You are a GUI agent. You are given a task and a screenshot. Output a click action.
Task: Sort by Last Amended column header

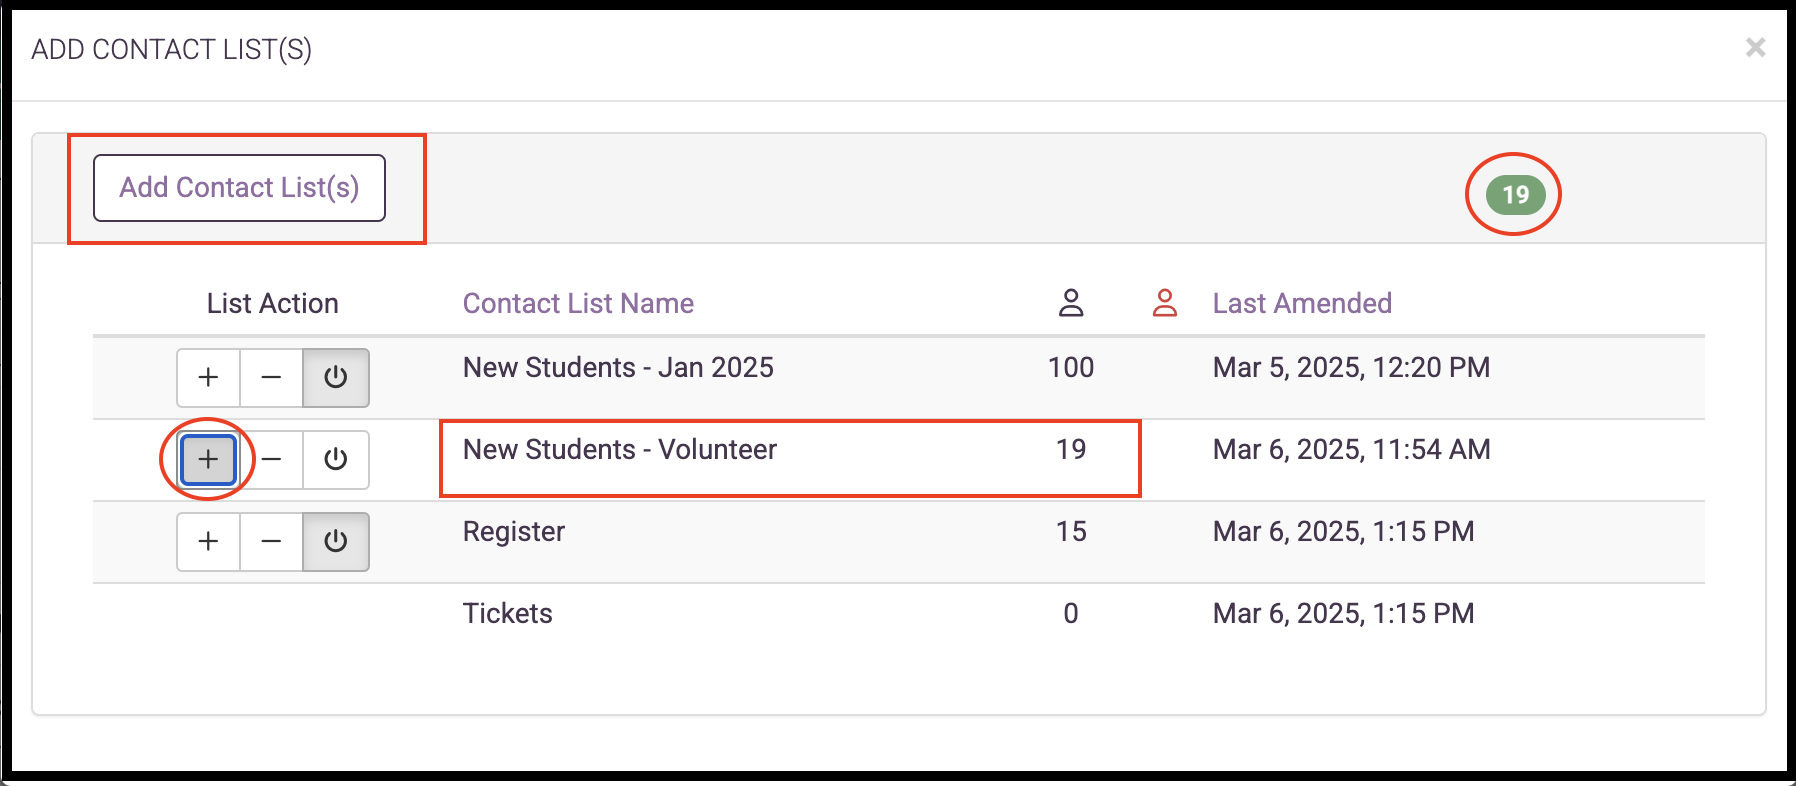tap(1301, 303)
